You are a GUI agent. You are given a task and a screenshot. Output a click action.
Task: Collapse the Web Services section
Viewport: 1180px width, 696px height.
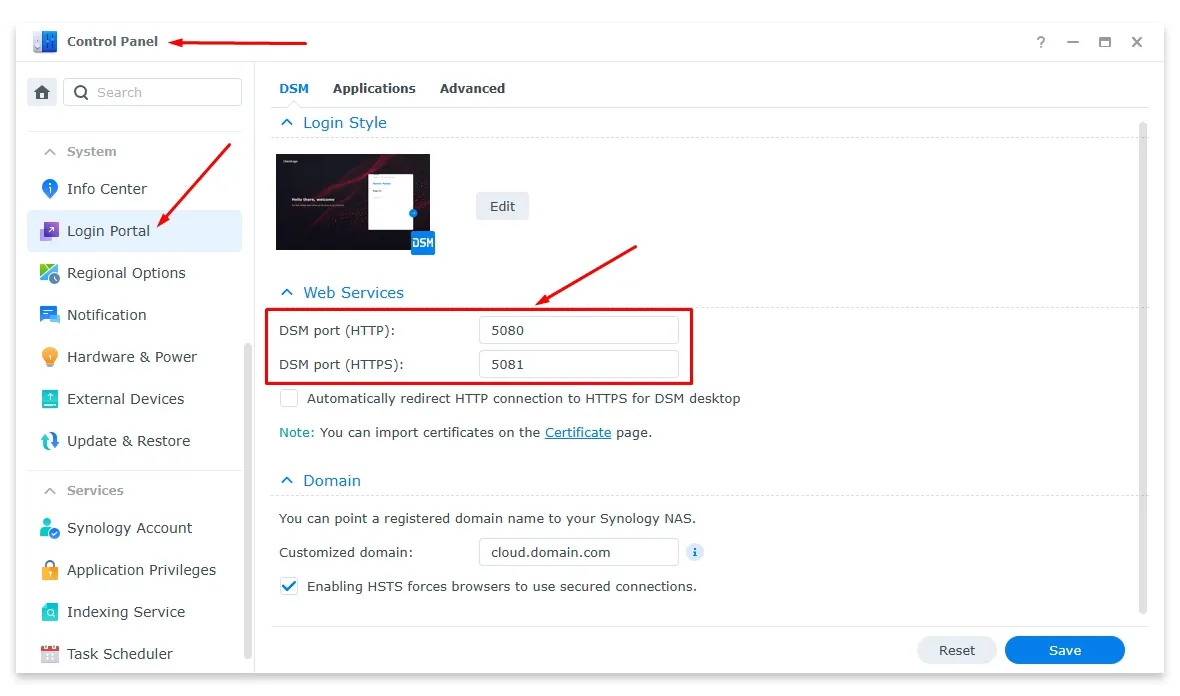(287, 292)
